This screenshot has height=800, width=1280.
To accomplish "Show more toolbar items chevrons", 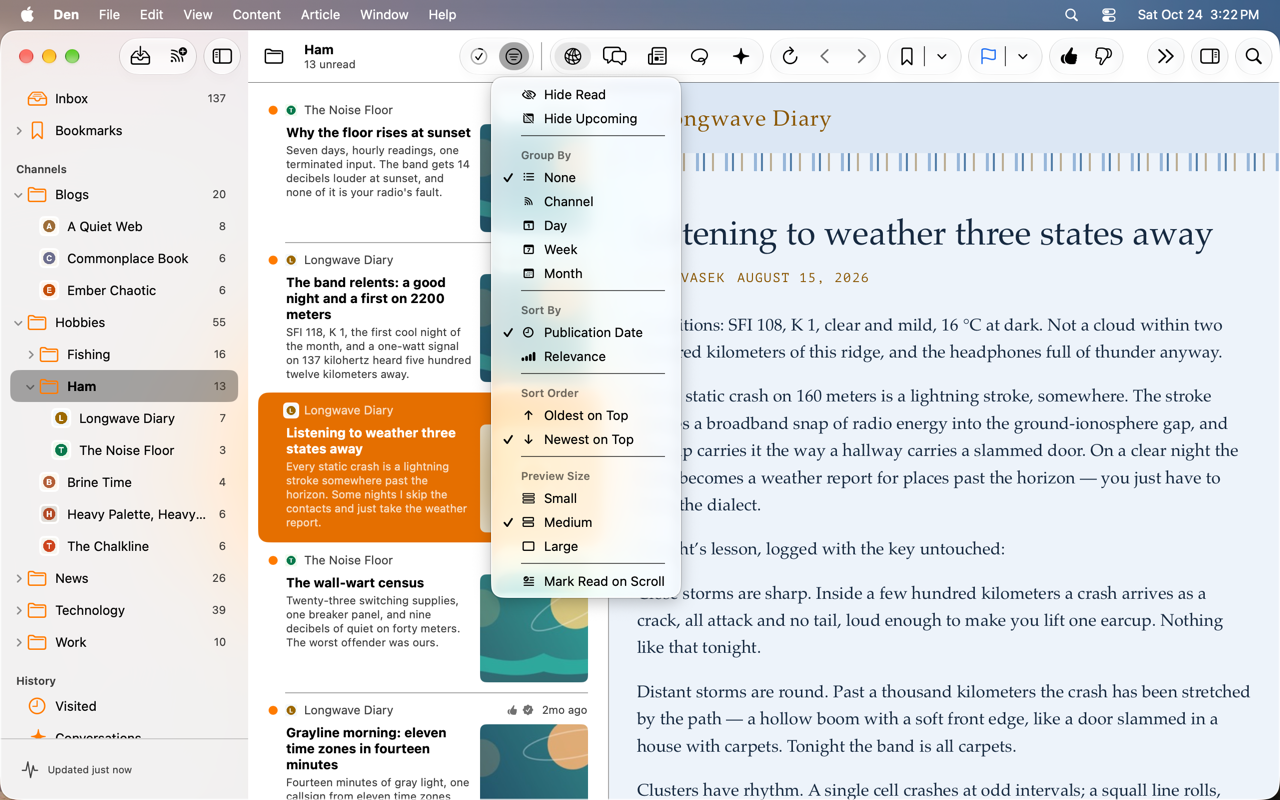I will 1166,57.
